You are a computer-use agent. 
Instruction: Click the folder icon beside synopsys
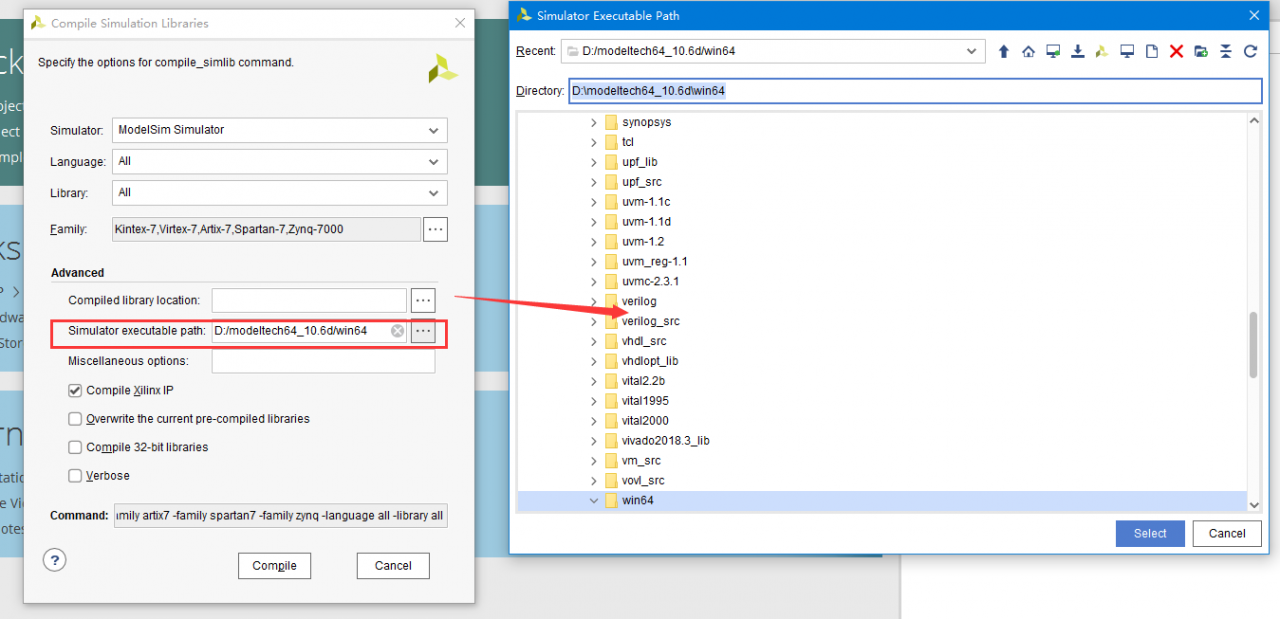(610, 122)
